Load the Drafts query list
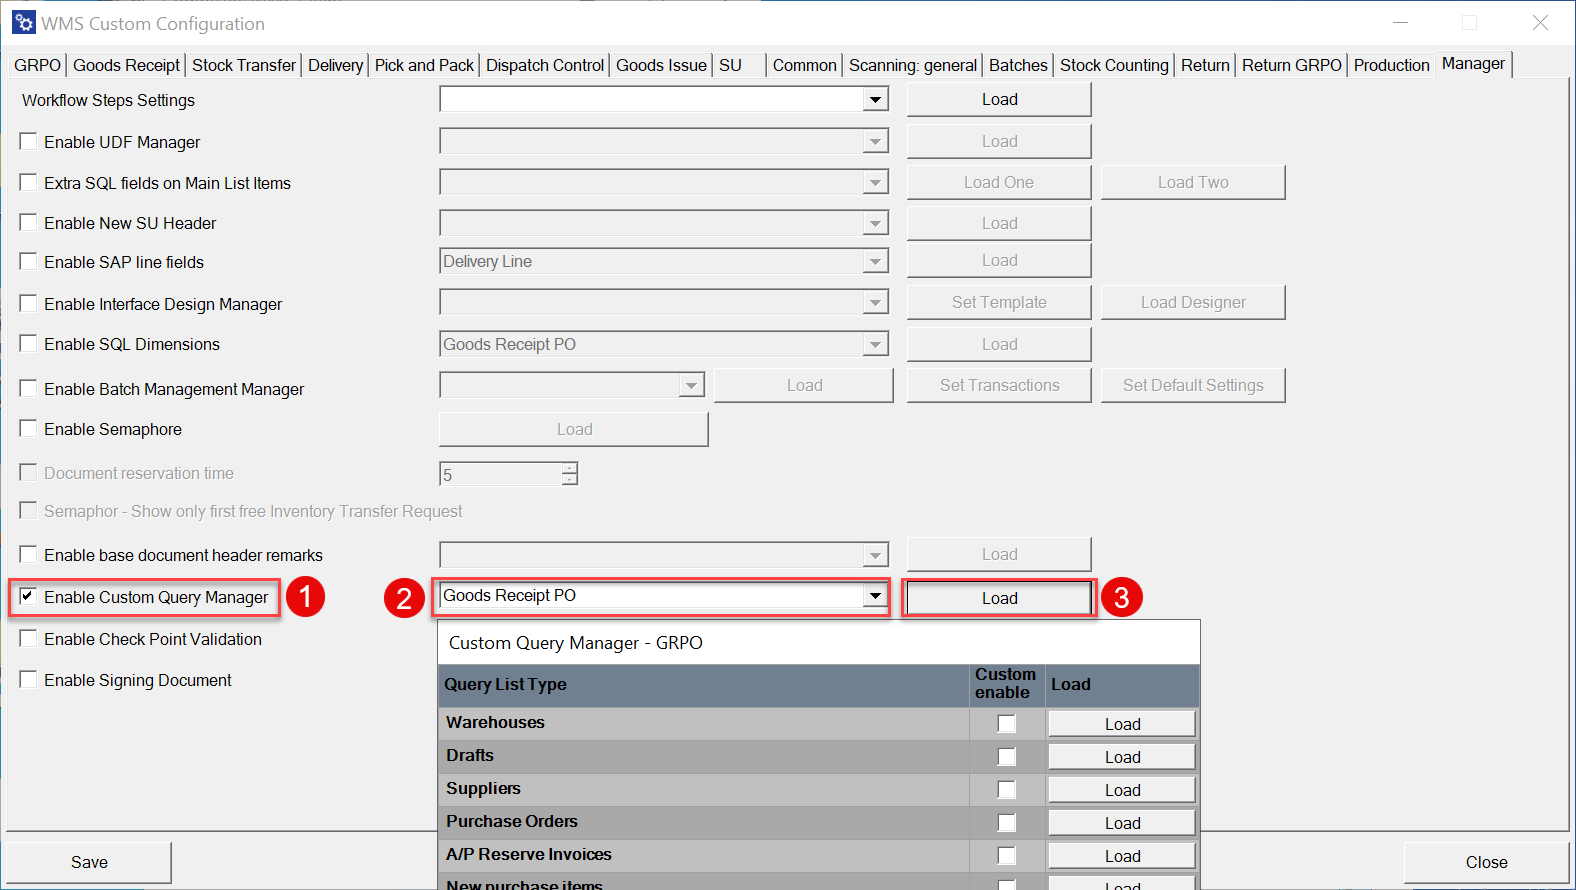The height and width of the screenshot is (890, 1576). point(1122,757)
